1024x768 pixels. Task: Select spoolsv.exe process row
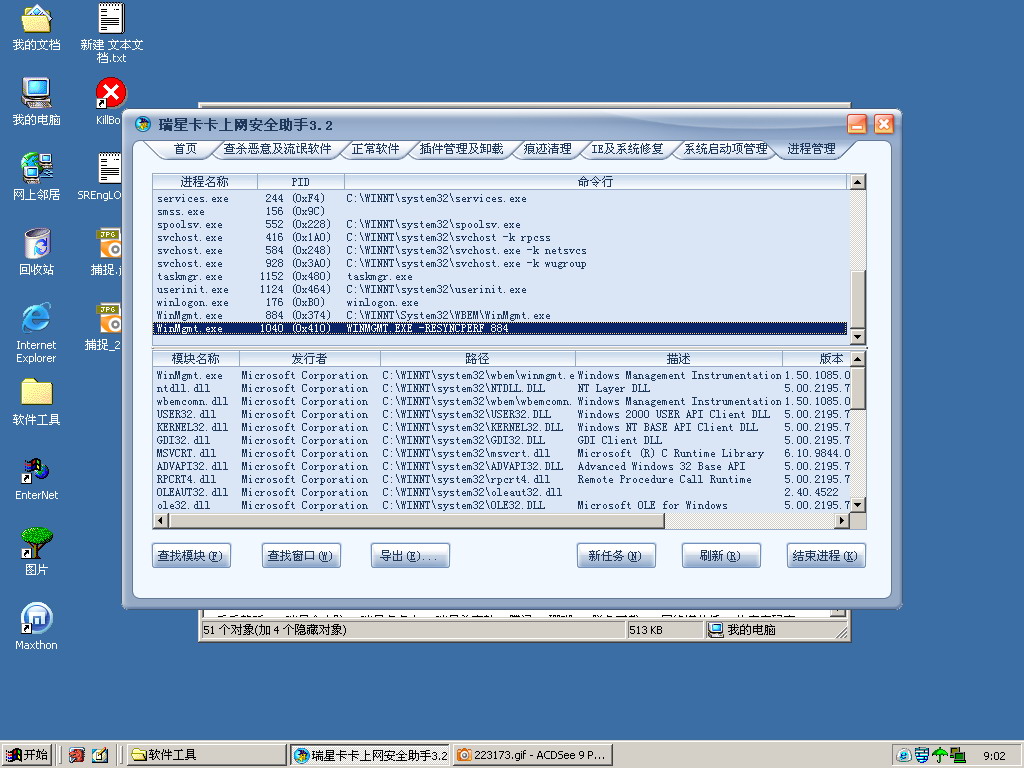tap(500, 225)
